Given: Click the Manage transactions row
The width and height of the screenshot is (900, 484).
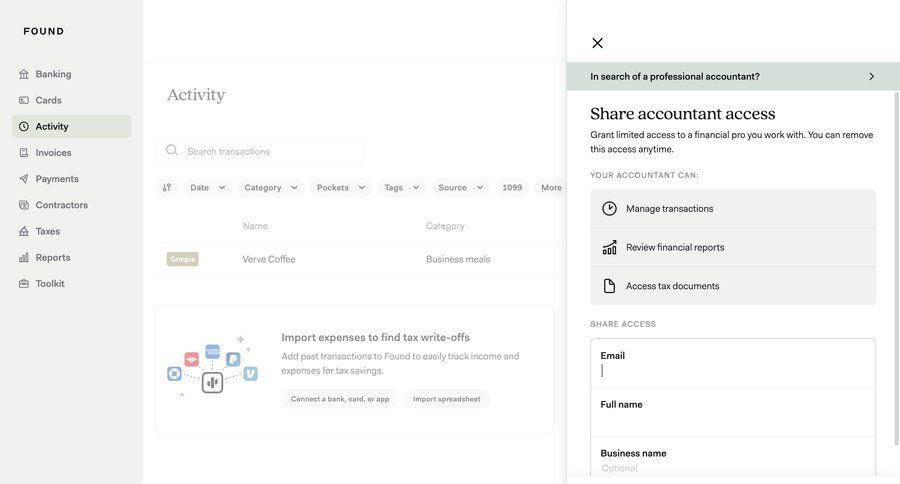Looking at the screenshot, I should pyautogui.click(x=733, y=208).
